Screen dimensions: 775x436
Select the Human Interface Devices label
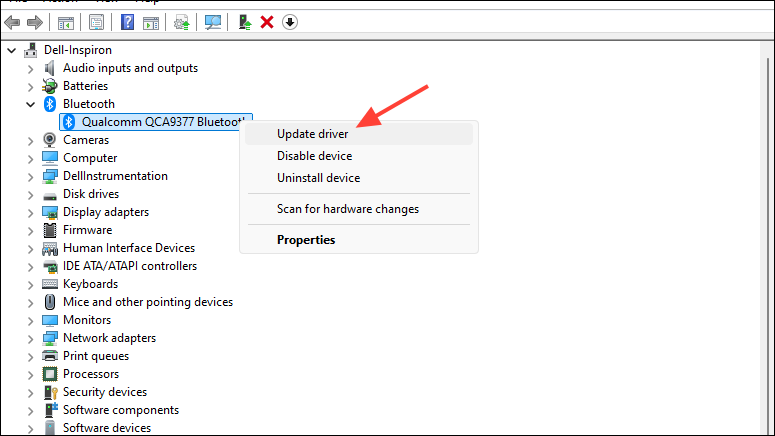click(129, 248)
